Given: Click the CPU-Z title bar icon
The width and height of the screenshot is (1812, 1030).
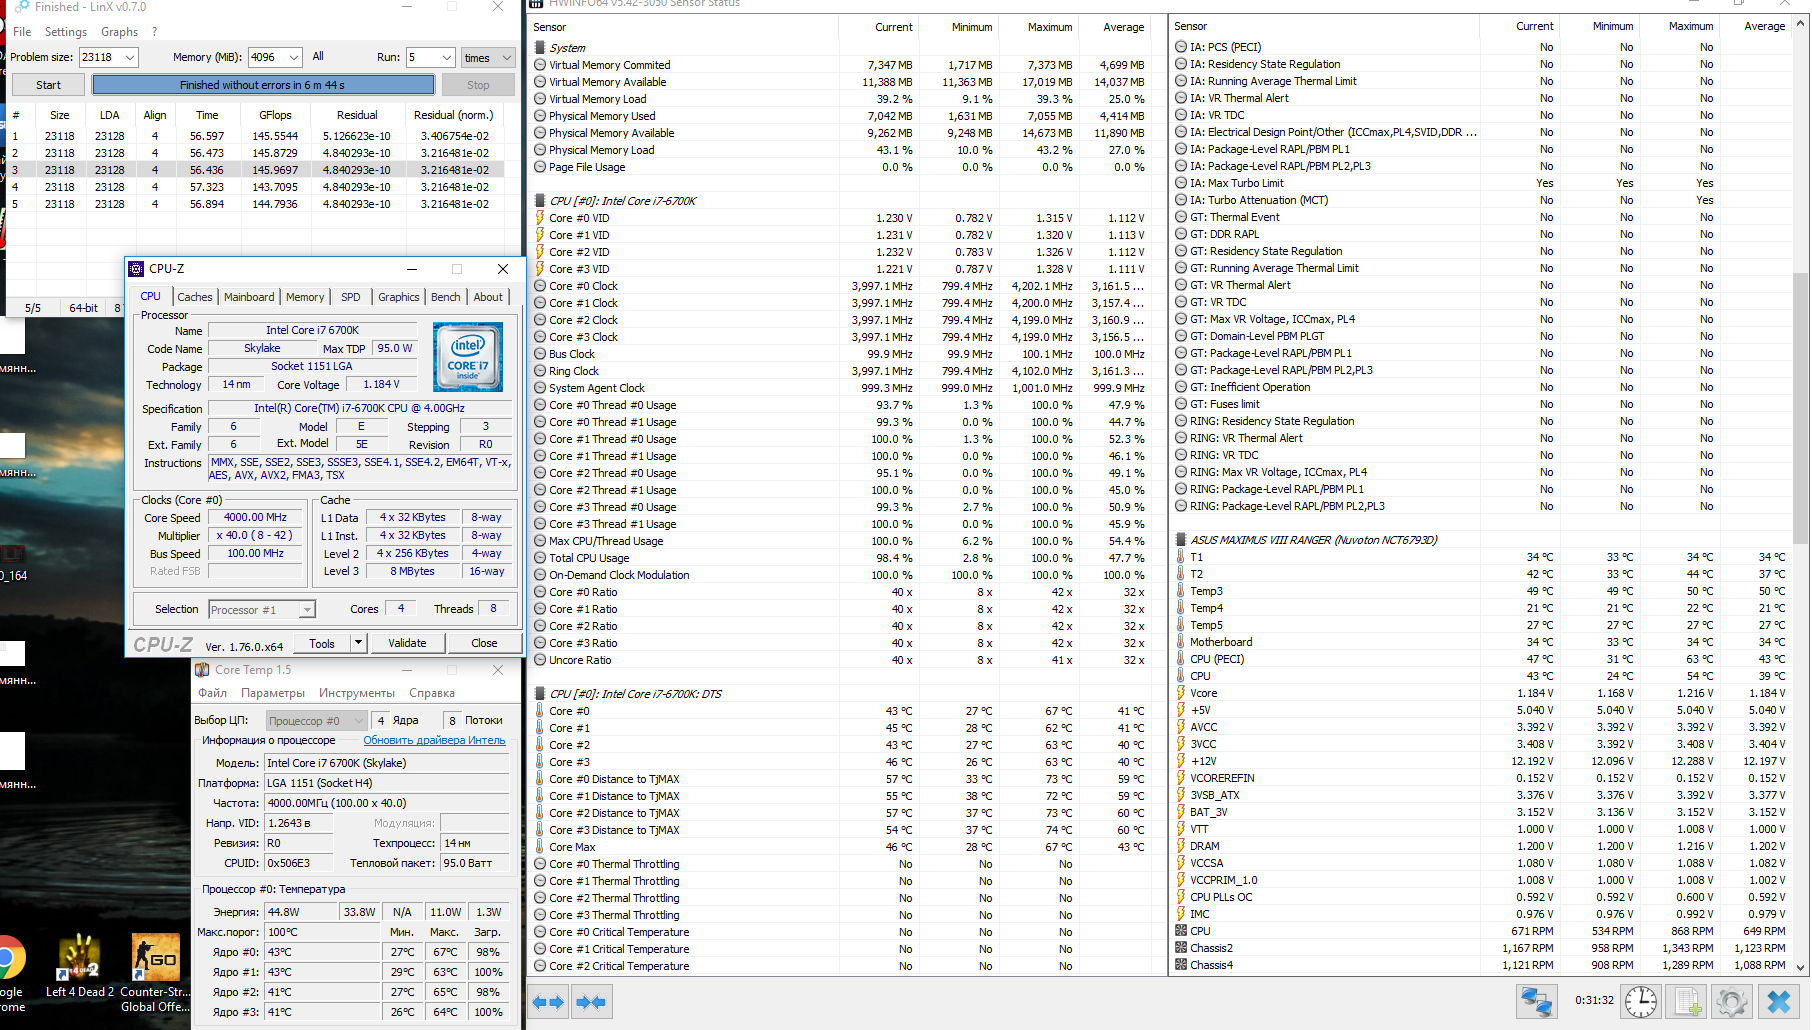Looking at the screenshot, I should pyautogui.click(x=136, y=269).
